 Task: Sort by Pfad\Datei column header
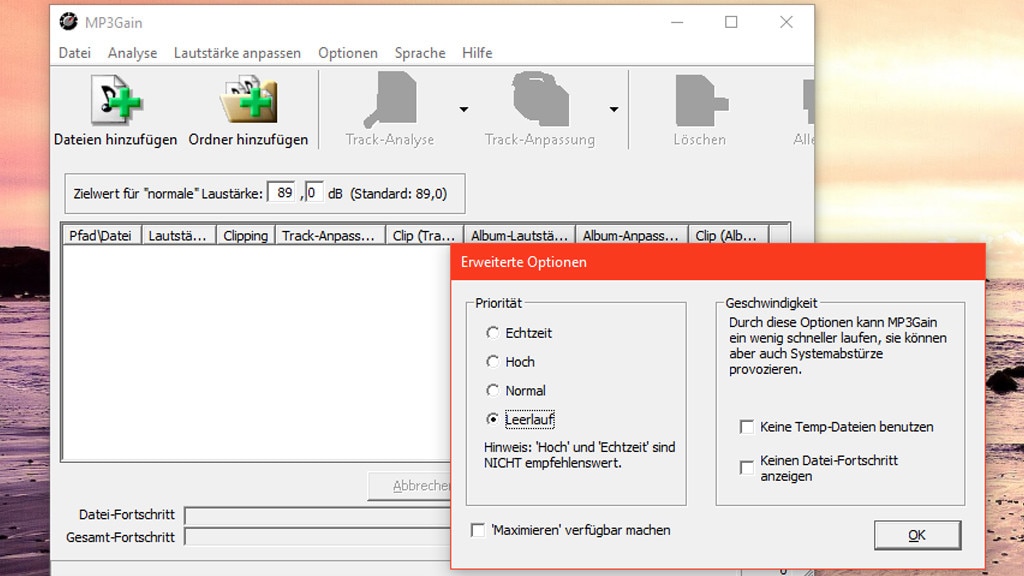point(102,236)
